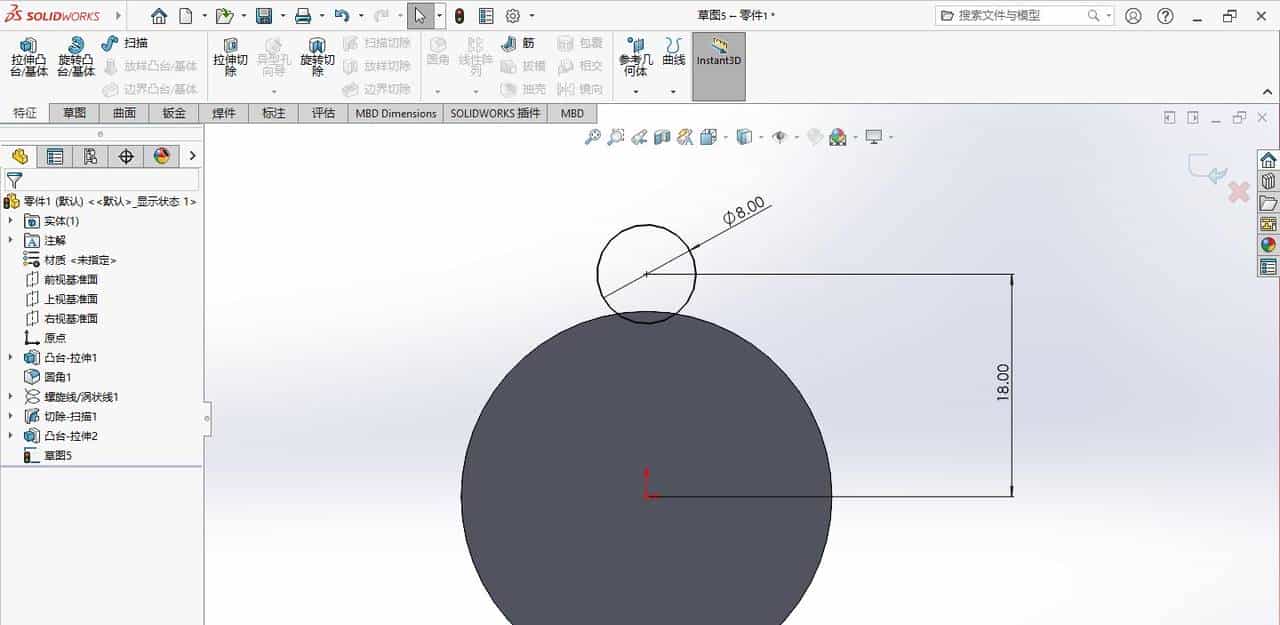
Task: Switch to the 钣金 ribbon tab
Action: tap(172, 113)
